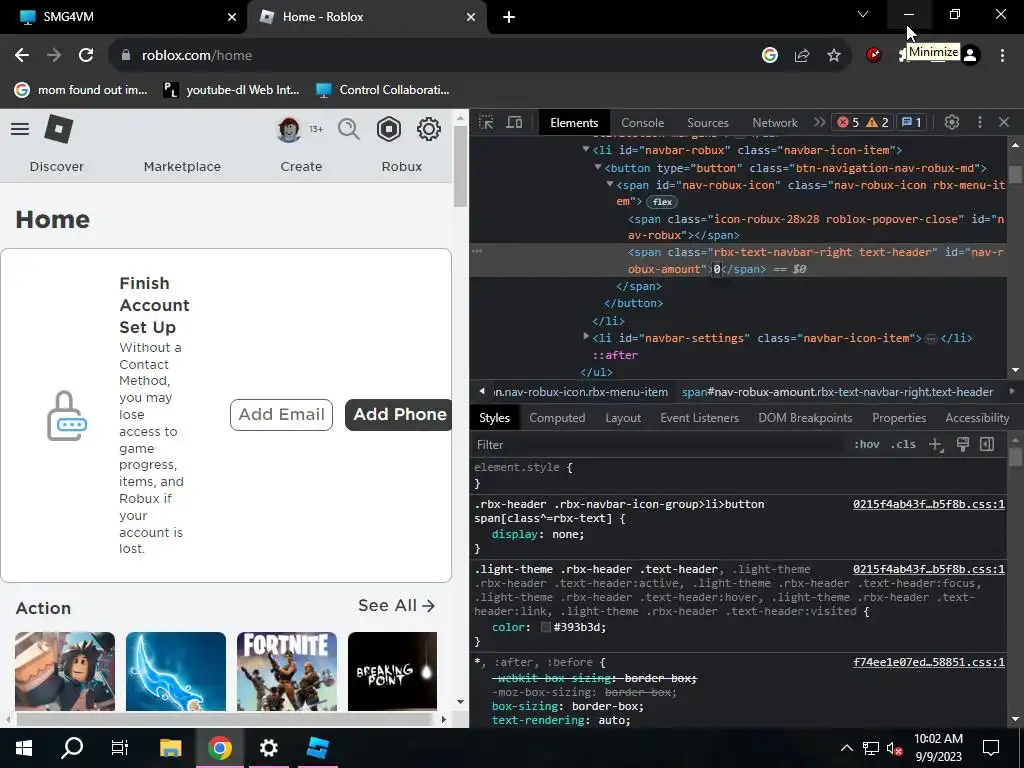Collapse the navbar-robux li node
Viewport: 1024px width, 768px height.
pyautogui.click(x=586, y=150)
